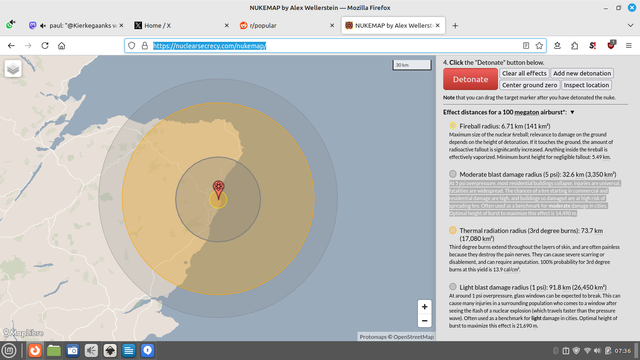The image size is (640, 360).
Task: Bookmark this page with the star
Action: click(539, 46)
